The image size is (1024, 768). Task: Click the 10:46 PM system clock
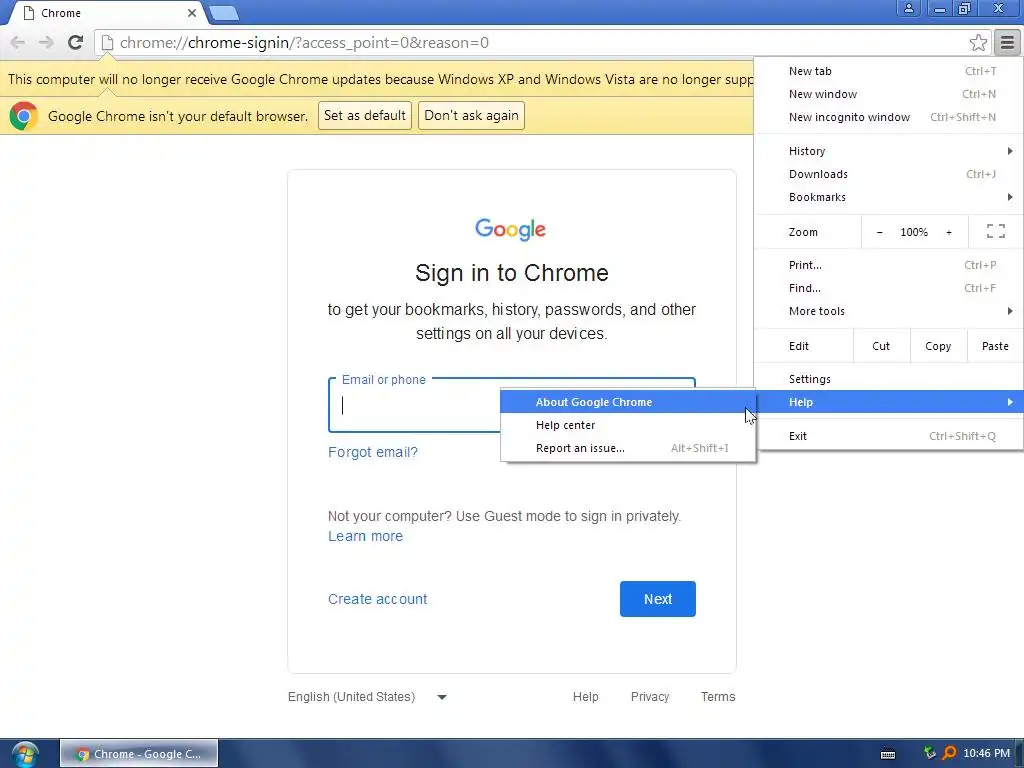(x=986, y=754)
